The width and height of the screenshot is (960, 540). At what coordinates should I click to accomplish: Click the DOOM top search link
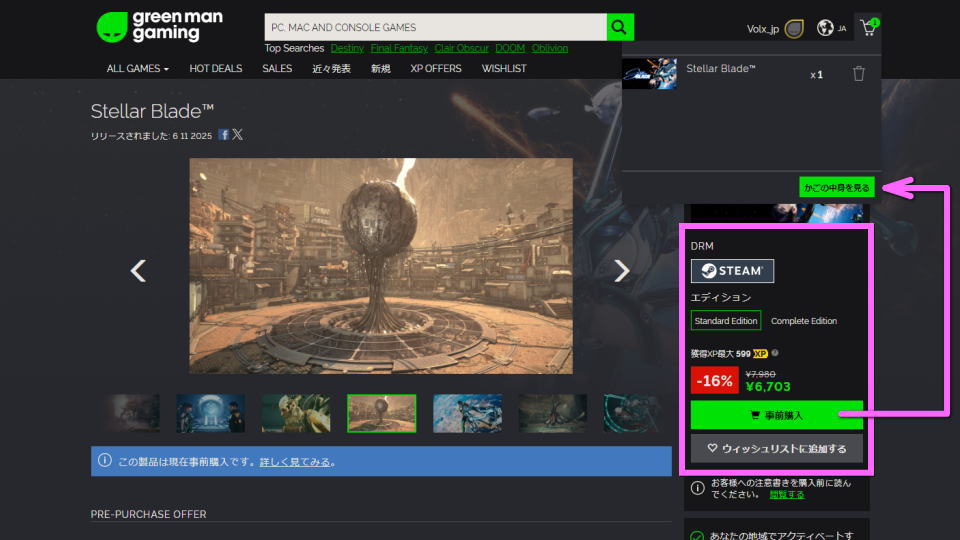point(510,48)
